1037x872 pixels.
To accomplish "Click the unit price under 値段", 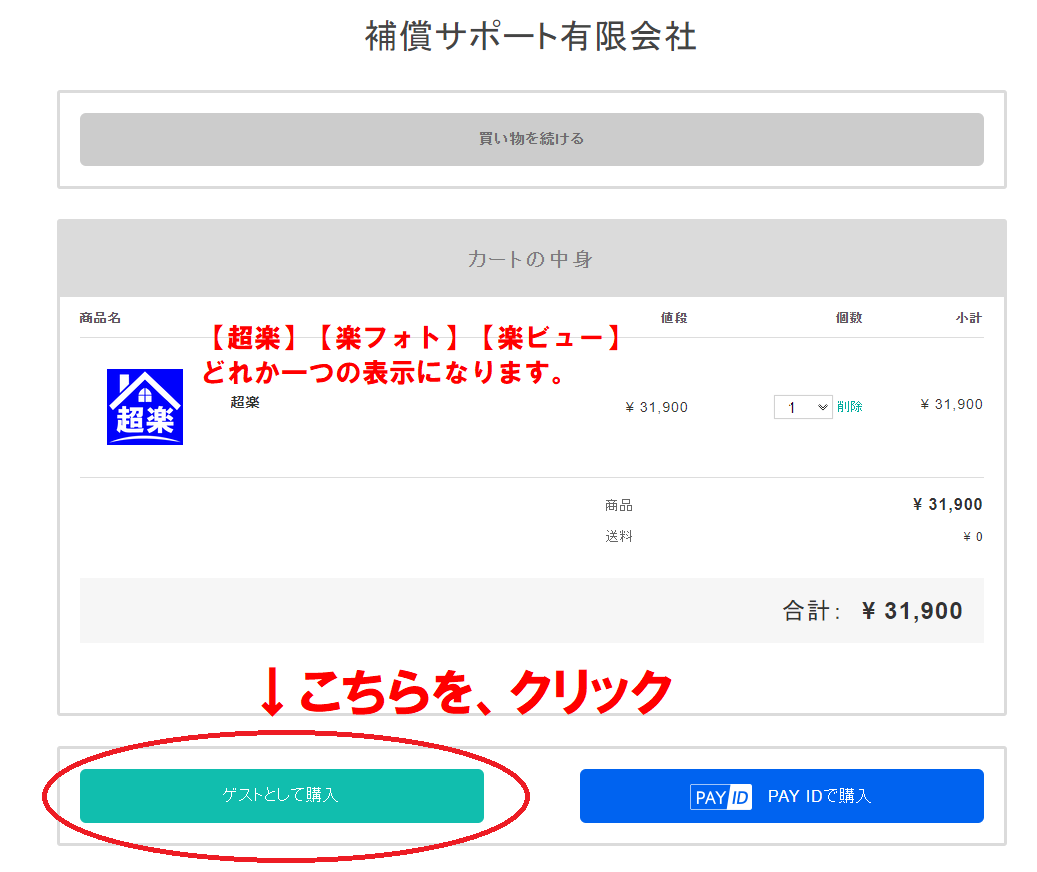I will pos(656,407).
